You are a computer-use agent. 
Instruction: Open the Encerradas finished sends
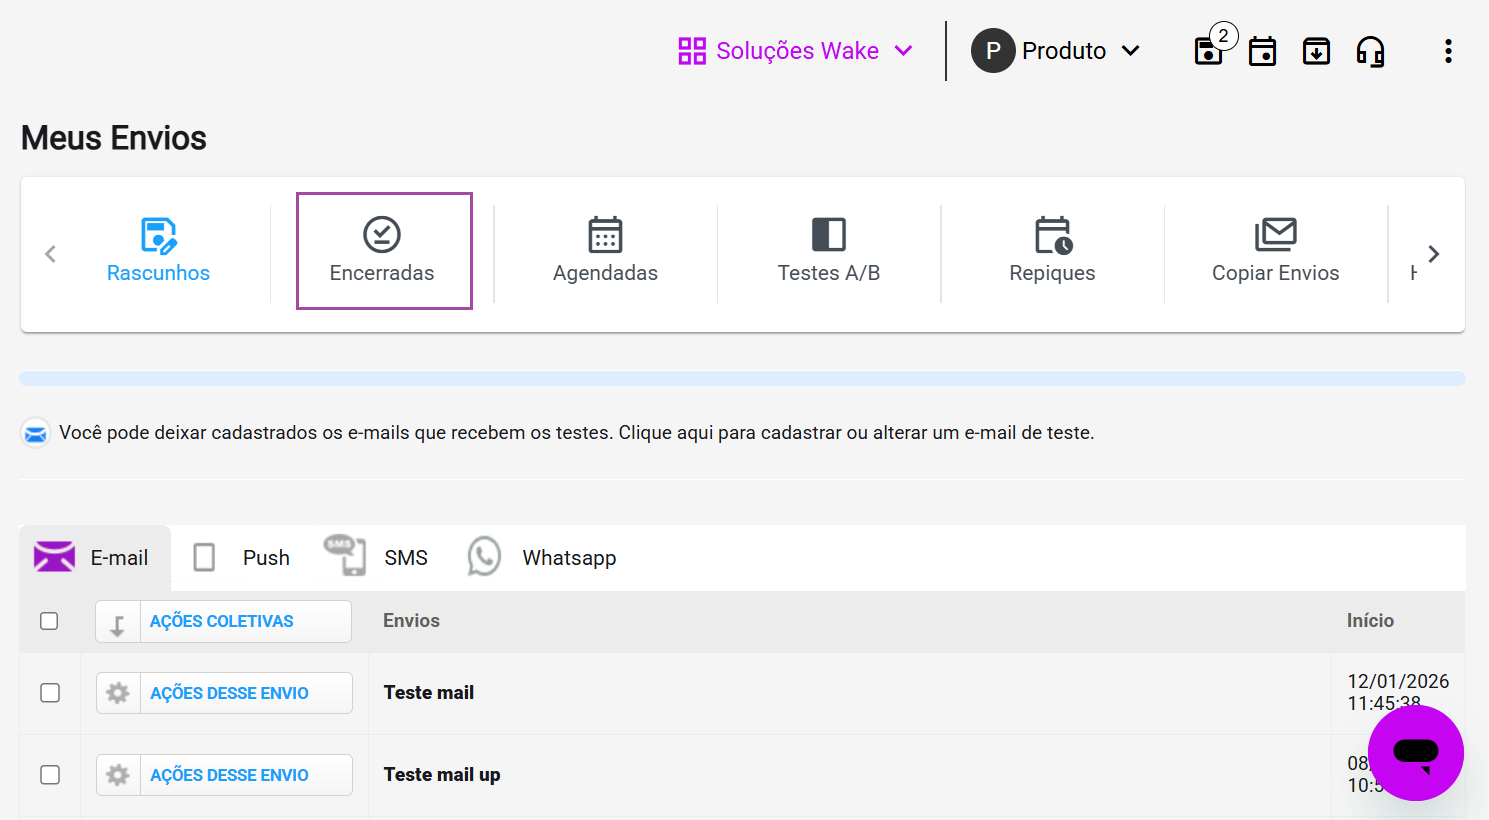click(x=383, y=251)
